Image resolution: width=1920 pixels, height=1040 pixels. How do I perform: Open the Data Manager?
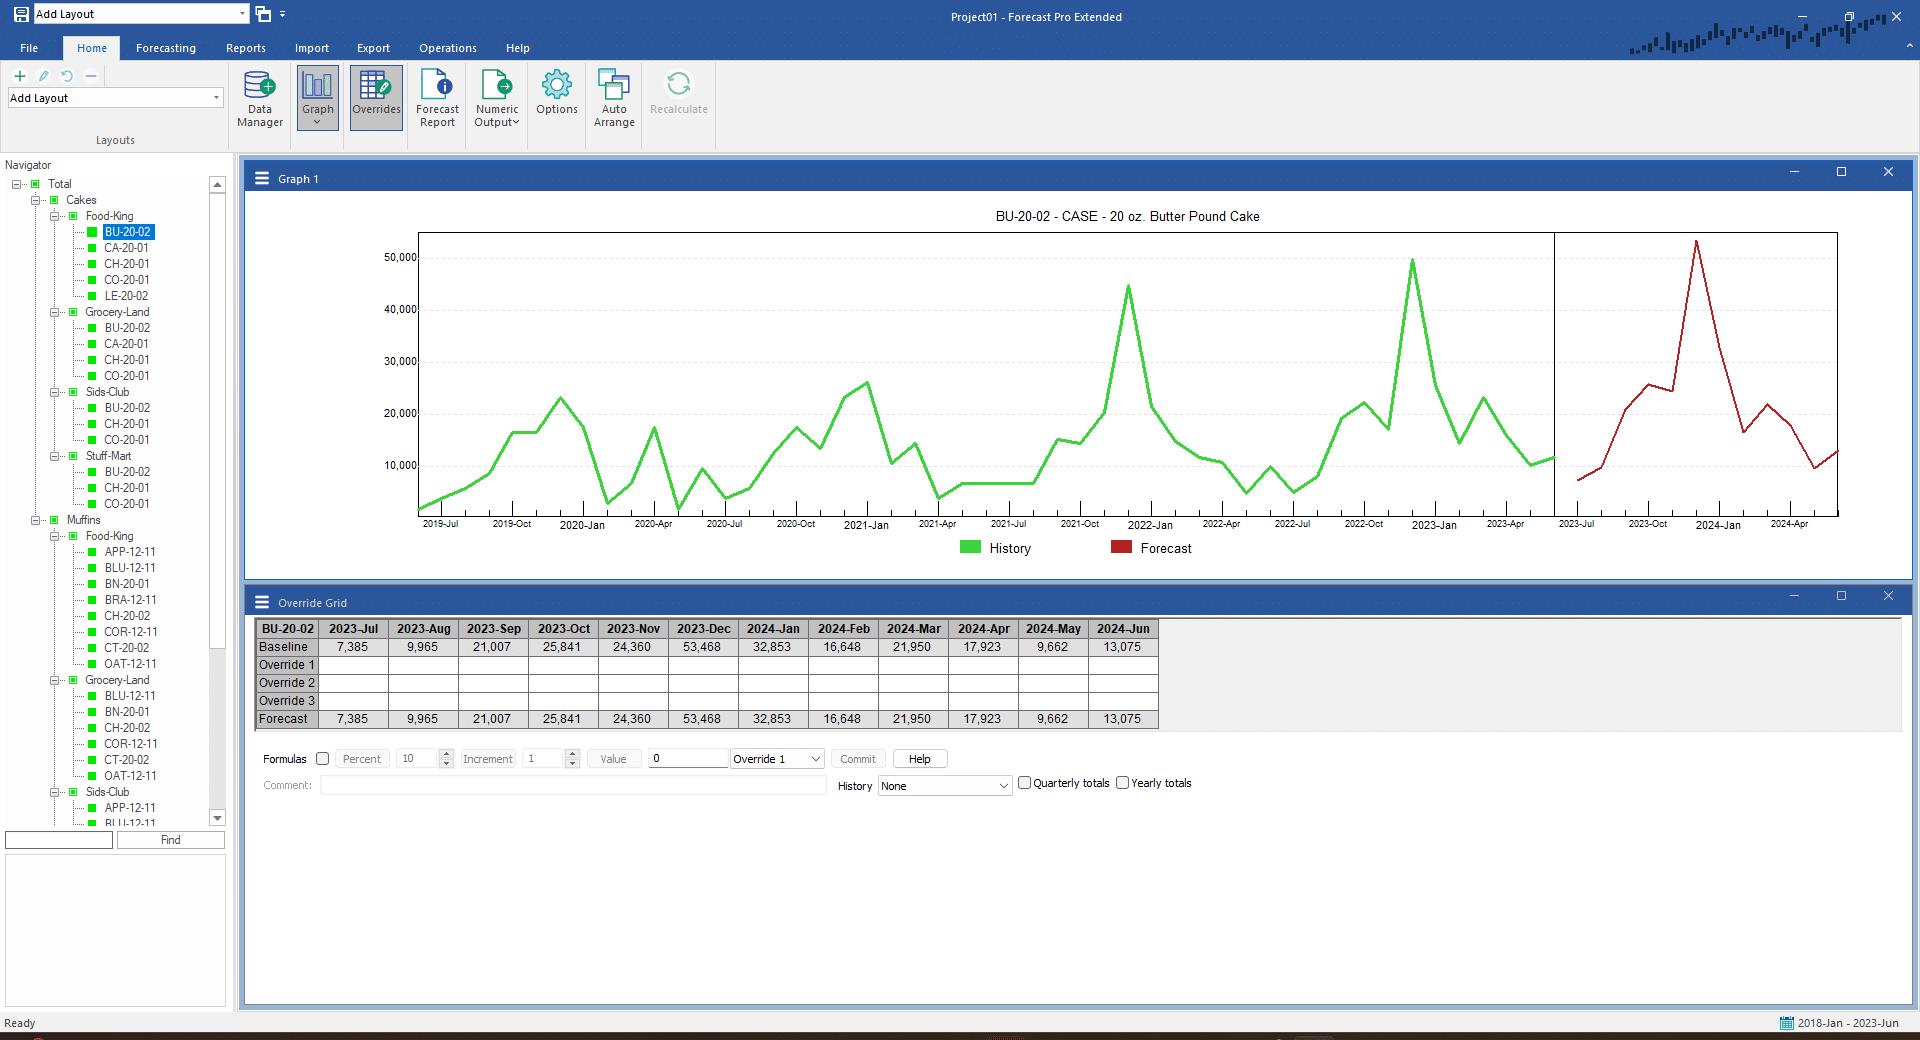click(259, 97)
